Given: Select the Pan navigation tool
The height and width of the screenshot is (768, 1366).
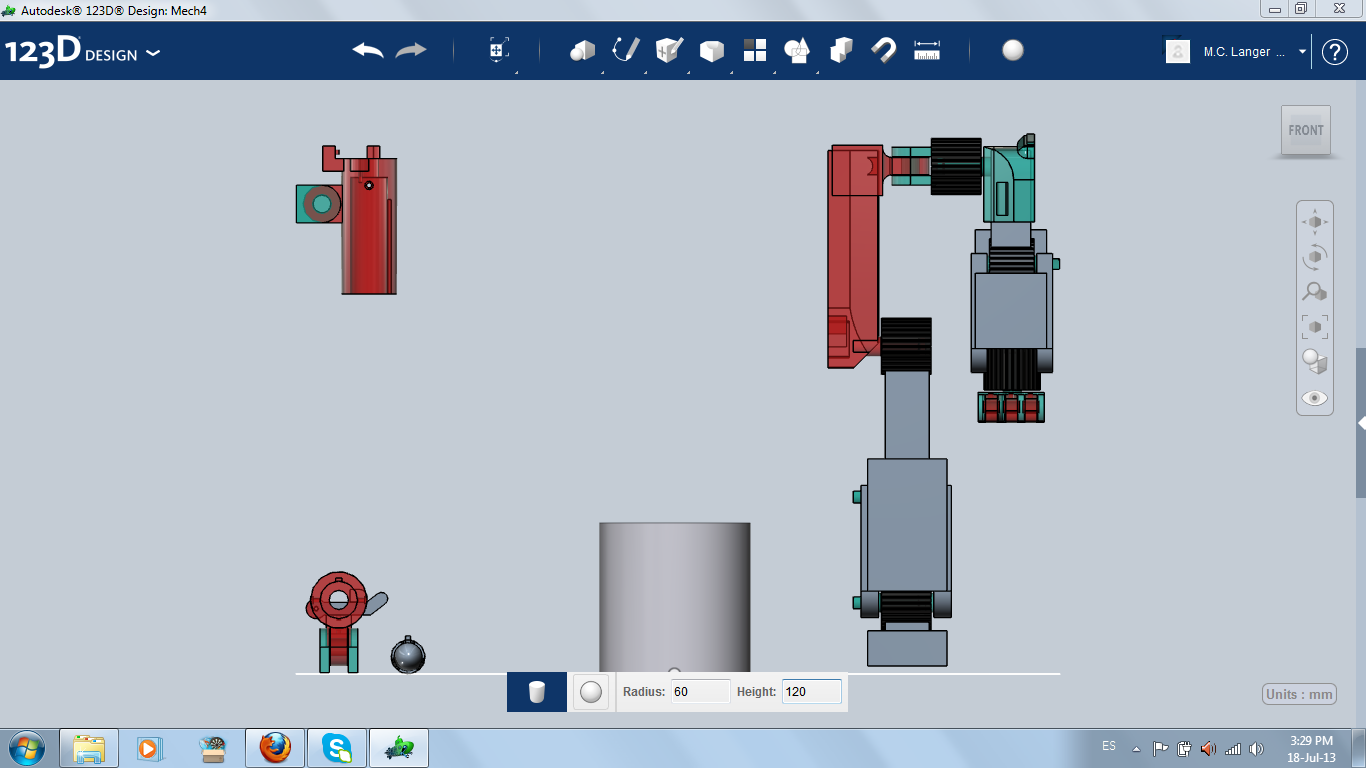Looking at the screenshot, I should 1315,222.
